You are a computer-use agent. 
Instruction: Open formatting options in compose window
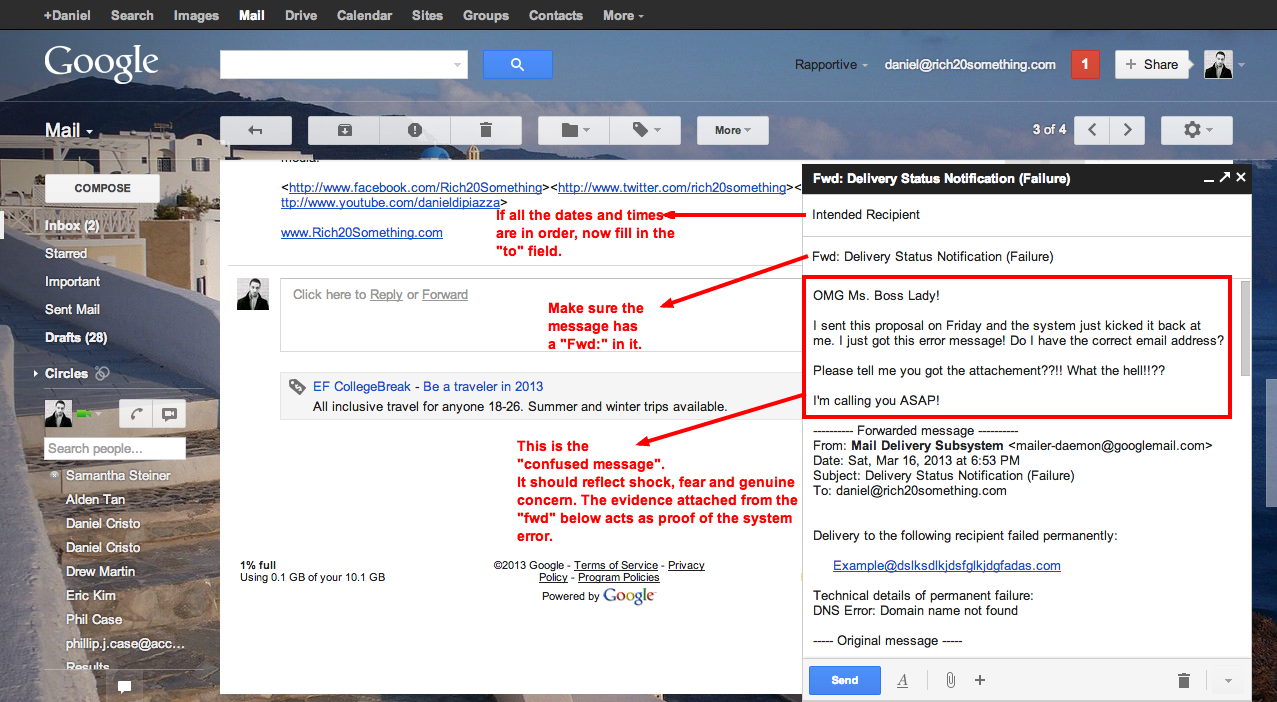[902, 680]
